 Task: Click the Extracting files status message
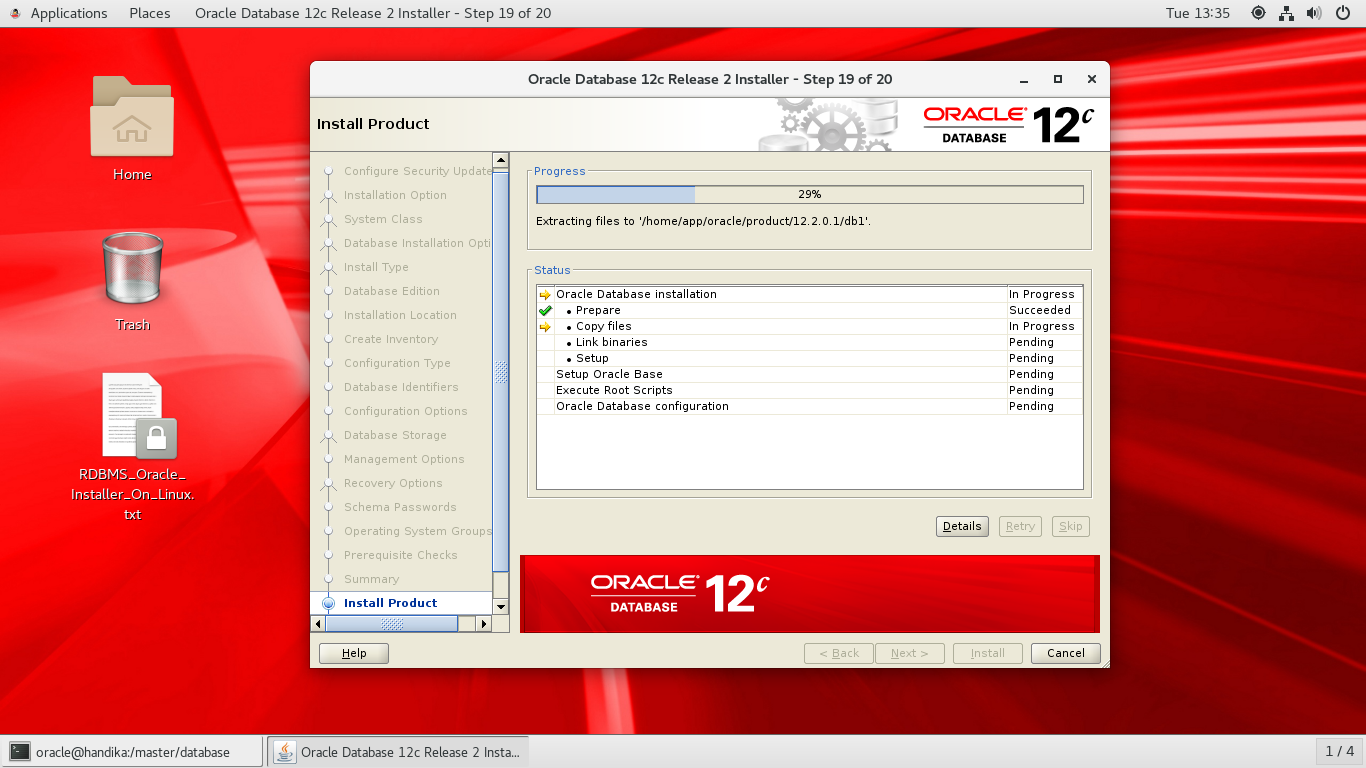tap(703, 221)
